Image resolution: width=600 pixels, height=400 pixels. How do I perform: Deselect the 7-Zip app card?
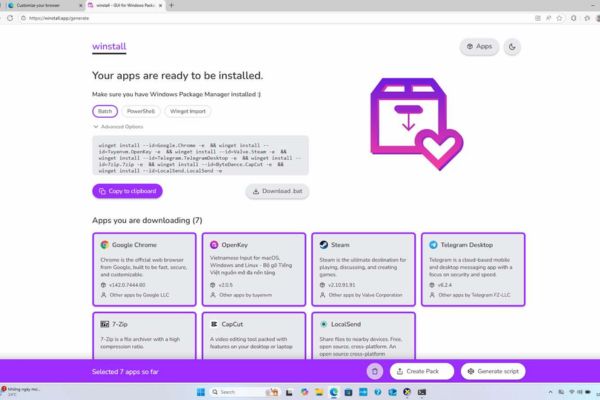(x=144, y=336)
